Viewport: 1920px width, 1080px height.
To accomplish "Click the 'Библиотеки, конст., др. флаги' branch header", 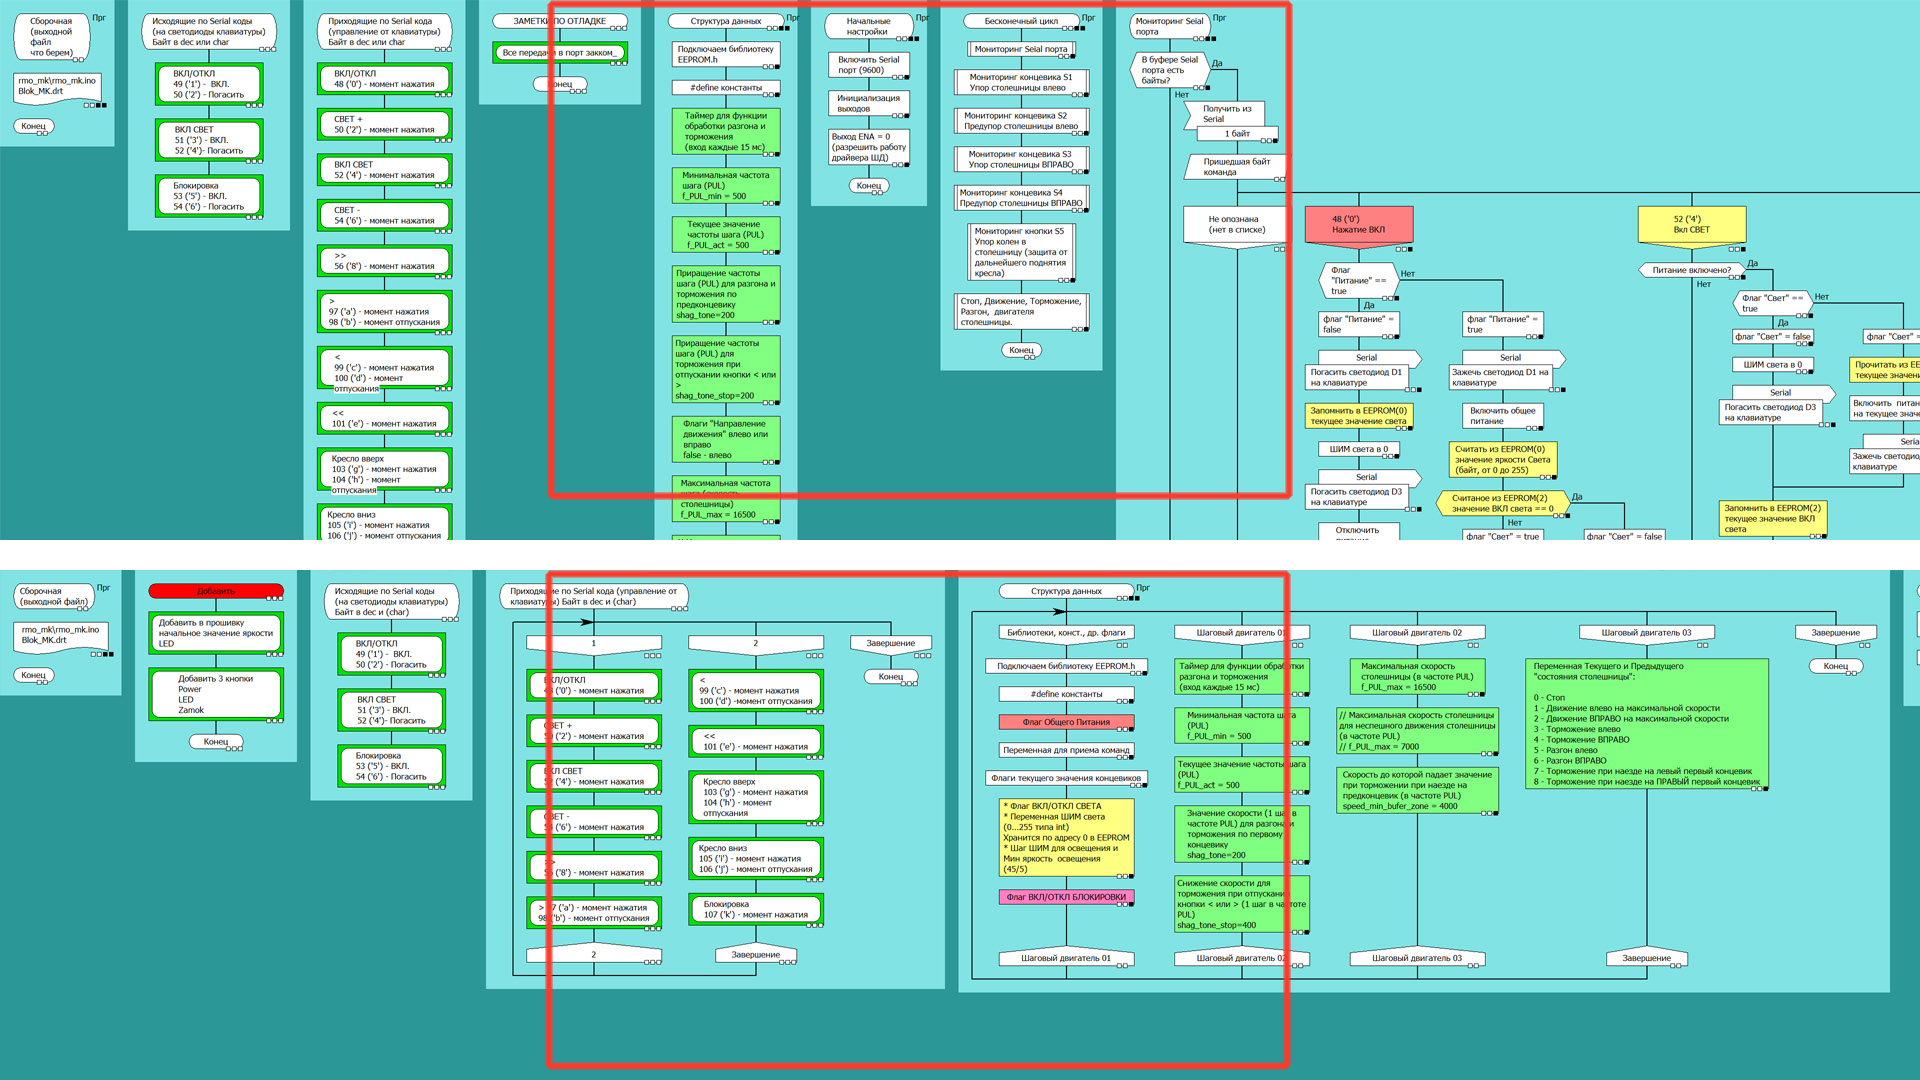I will (x=1065, y=632).
